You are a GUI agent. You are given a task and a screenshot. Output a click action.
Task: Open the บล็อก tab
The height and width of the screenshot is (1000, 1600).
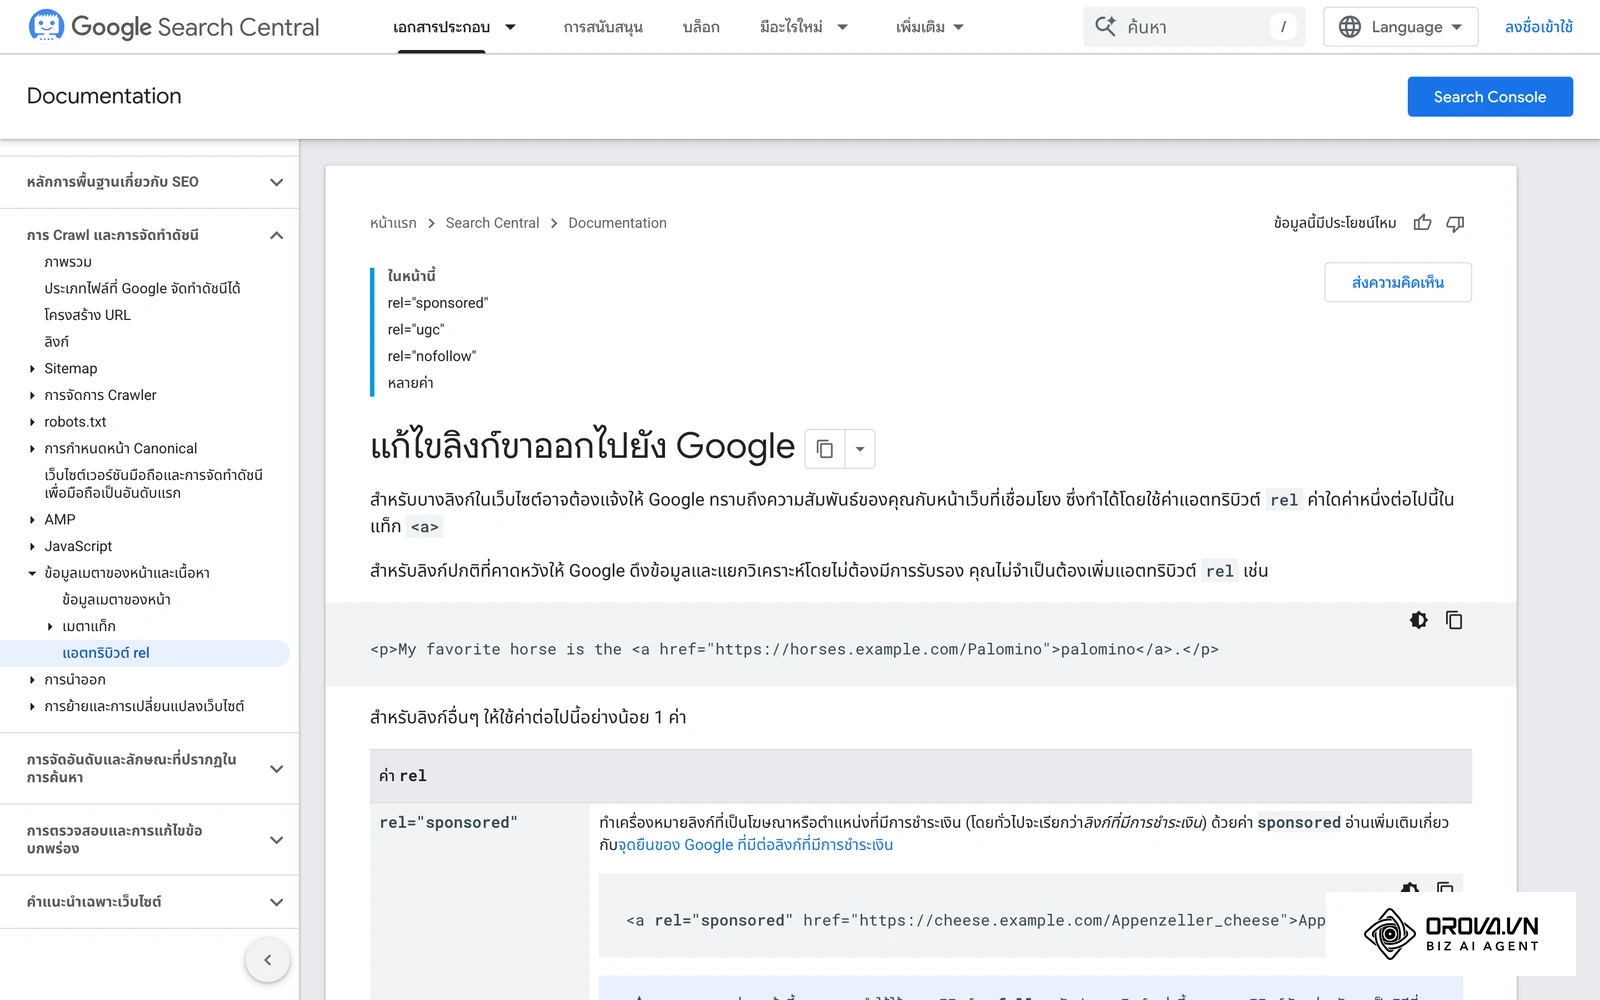pos(701,27)
